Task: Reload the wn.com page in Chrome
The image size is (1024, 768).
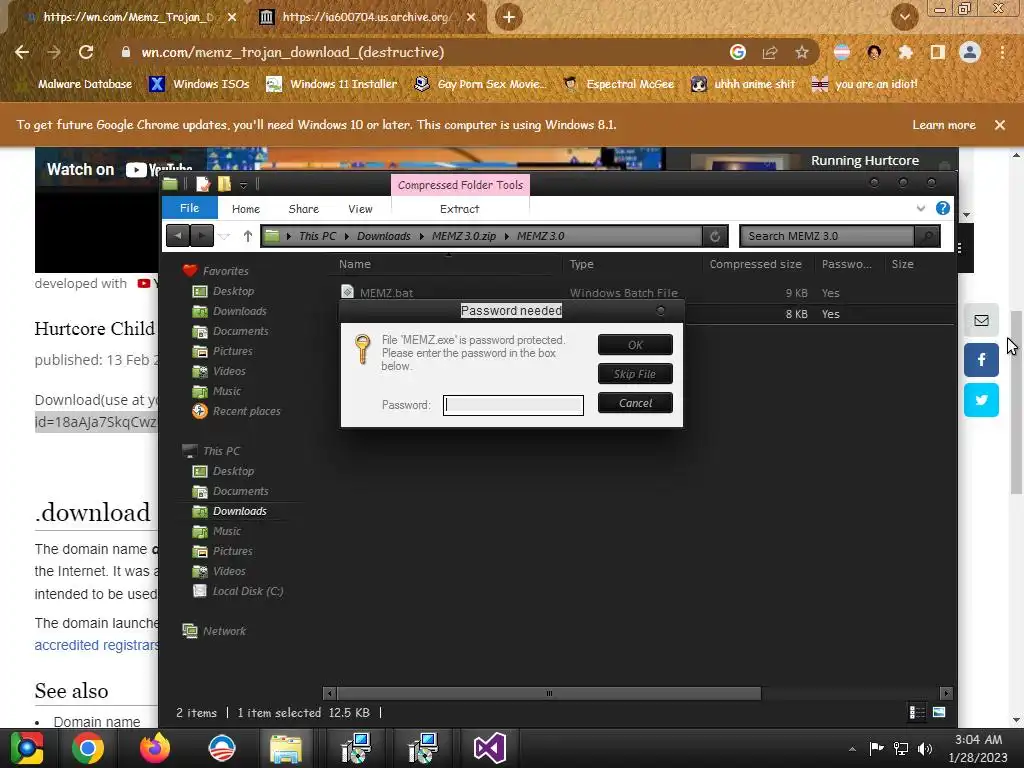Action: click(86, 52)
